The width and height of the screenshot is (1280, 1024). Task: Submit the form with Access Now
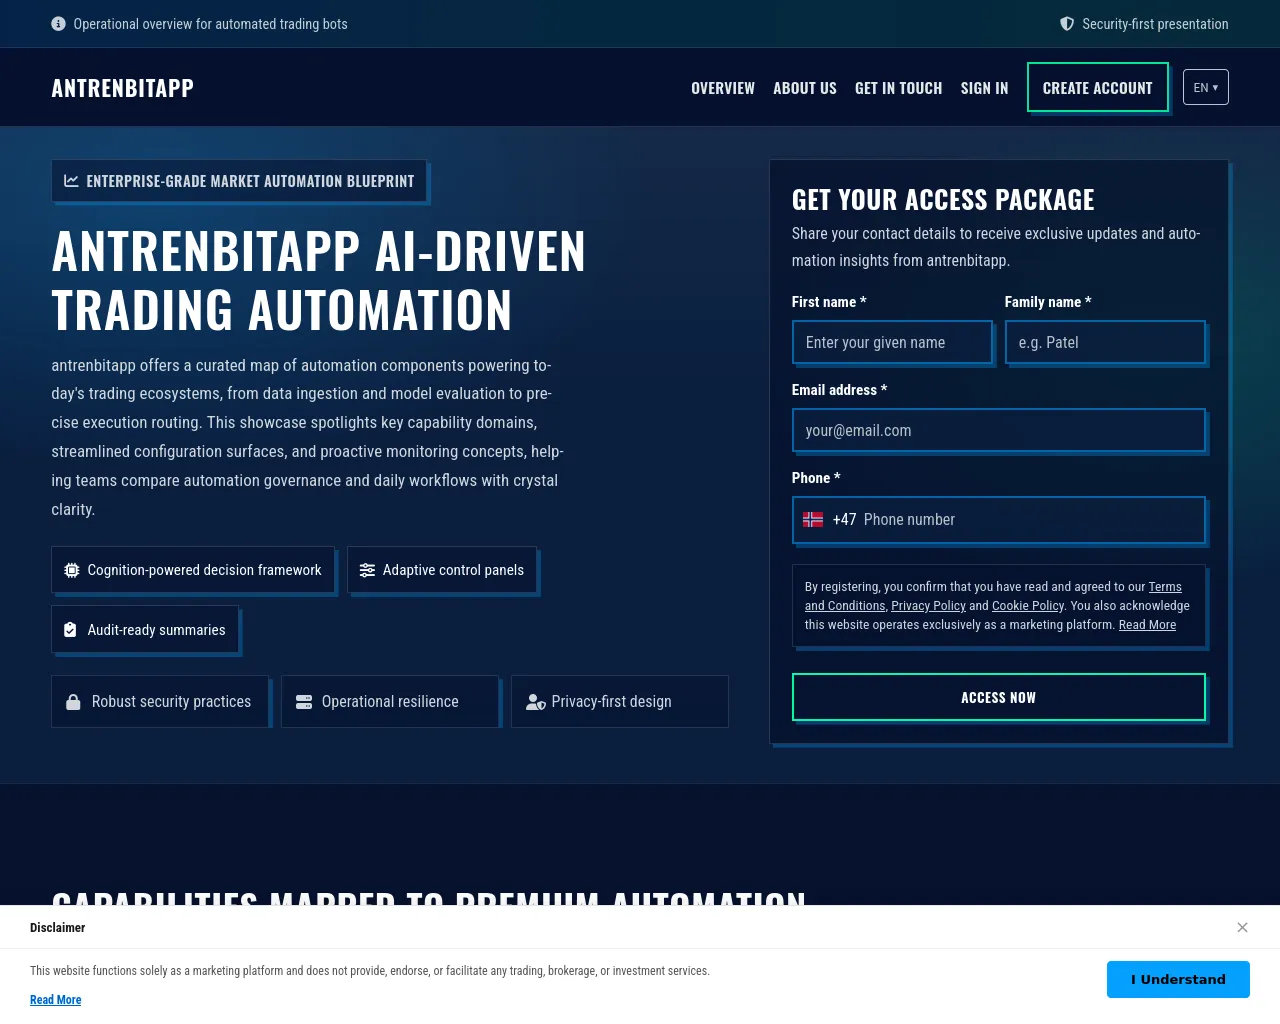(x=999, y=697)
